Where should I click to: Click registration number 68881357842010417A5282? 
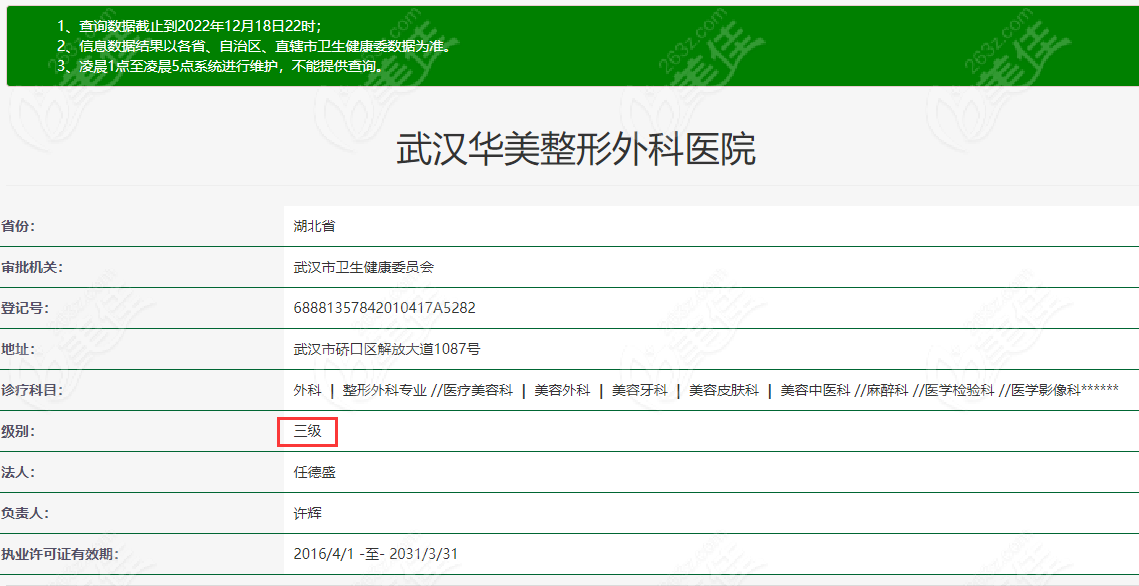[x=384, y=308]
